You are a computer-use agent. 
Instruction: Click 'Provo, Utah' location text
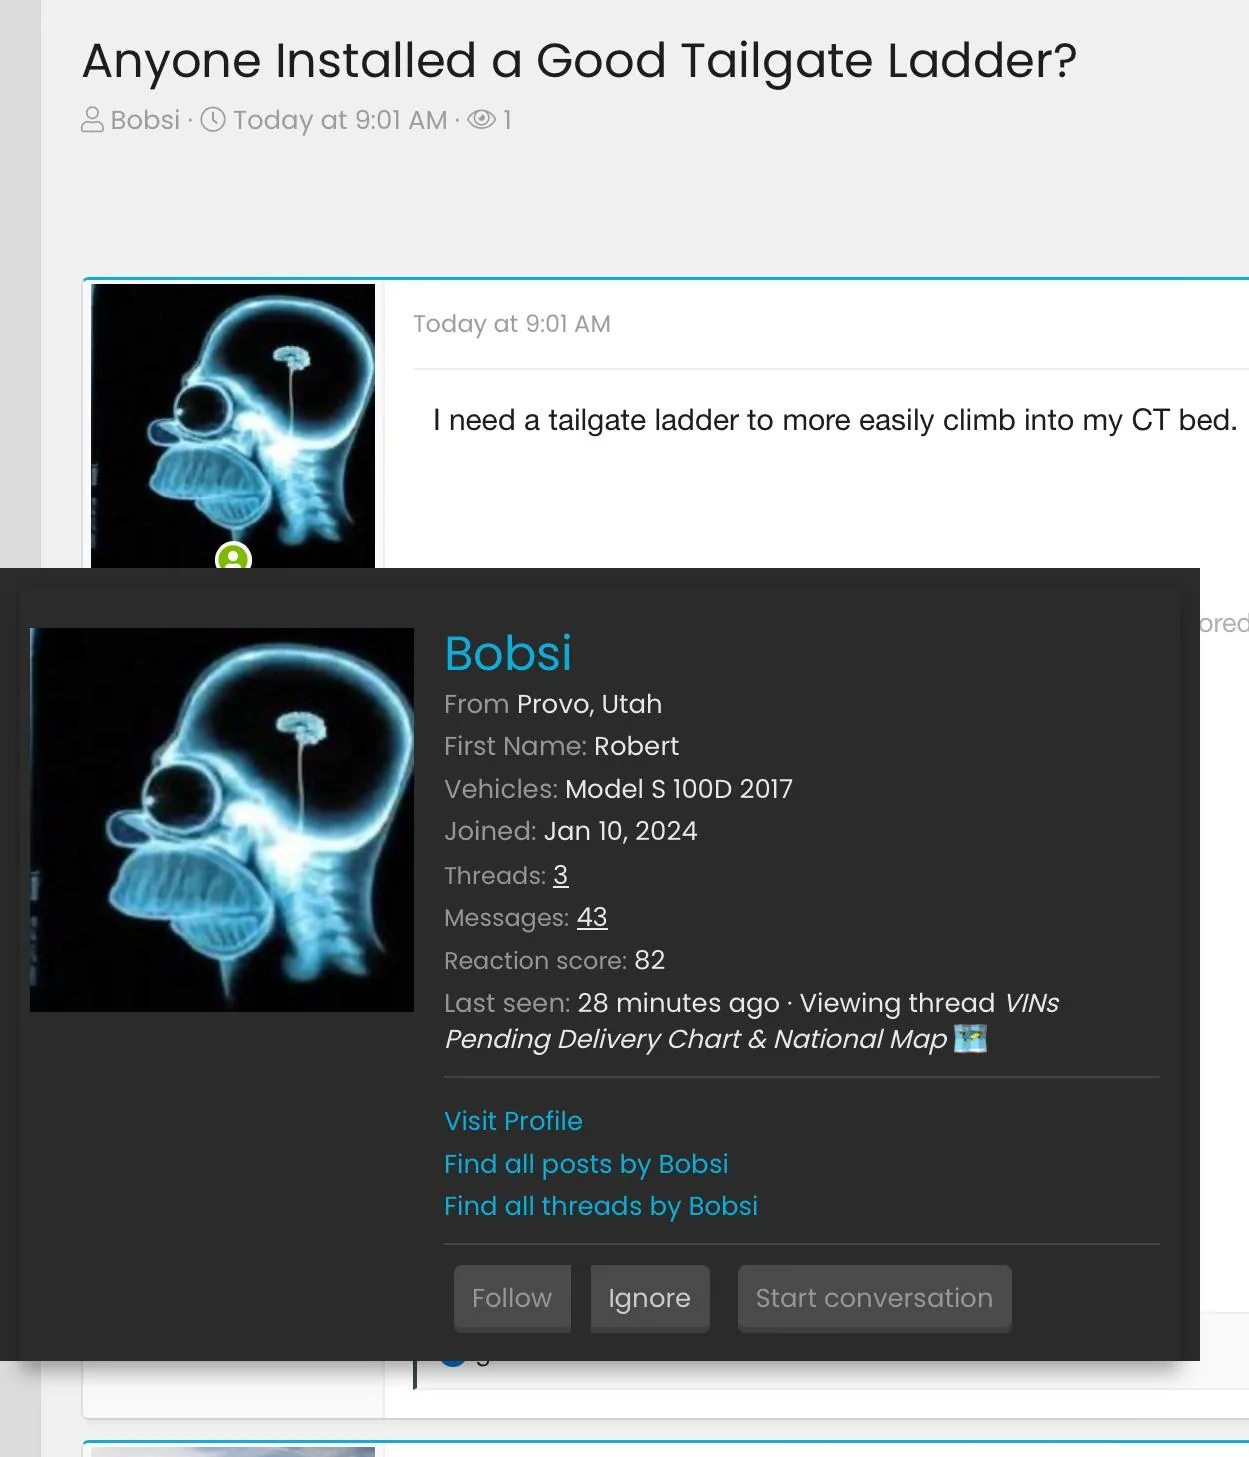point(589,704)
